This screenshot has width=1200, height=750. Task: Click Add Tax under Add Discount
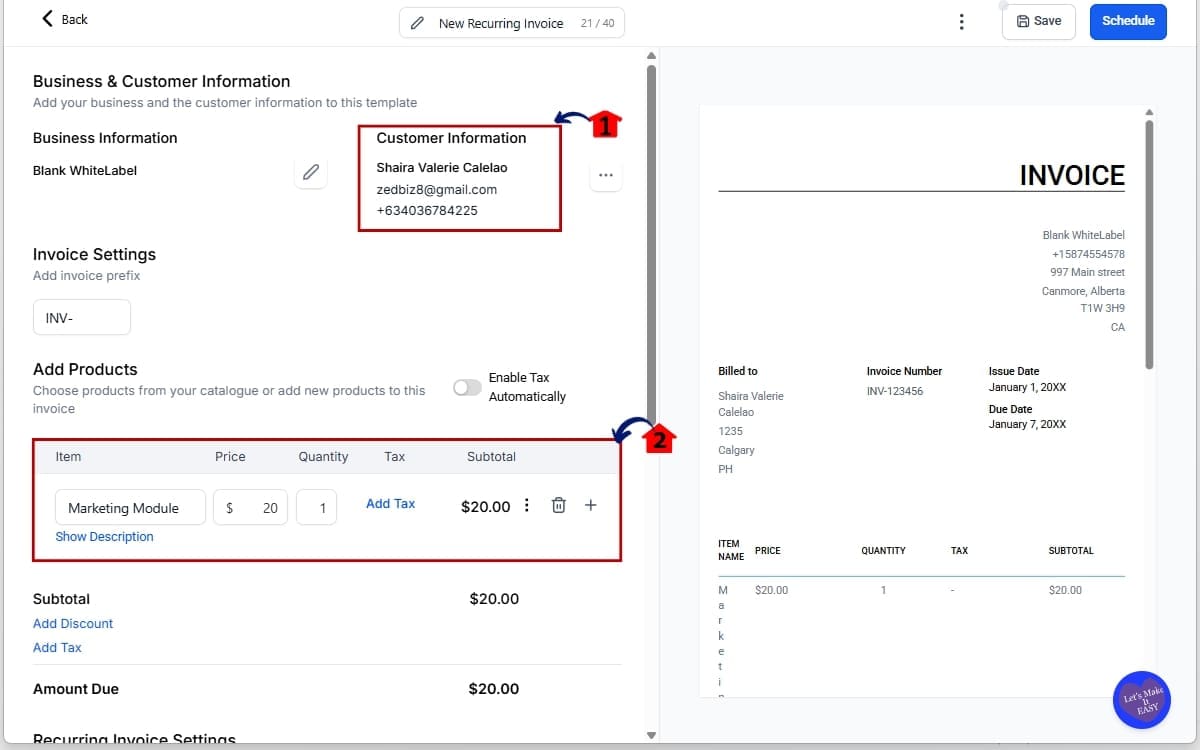(x=56, y=647)
